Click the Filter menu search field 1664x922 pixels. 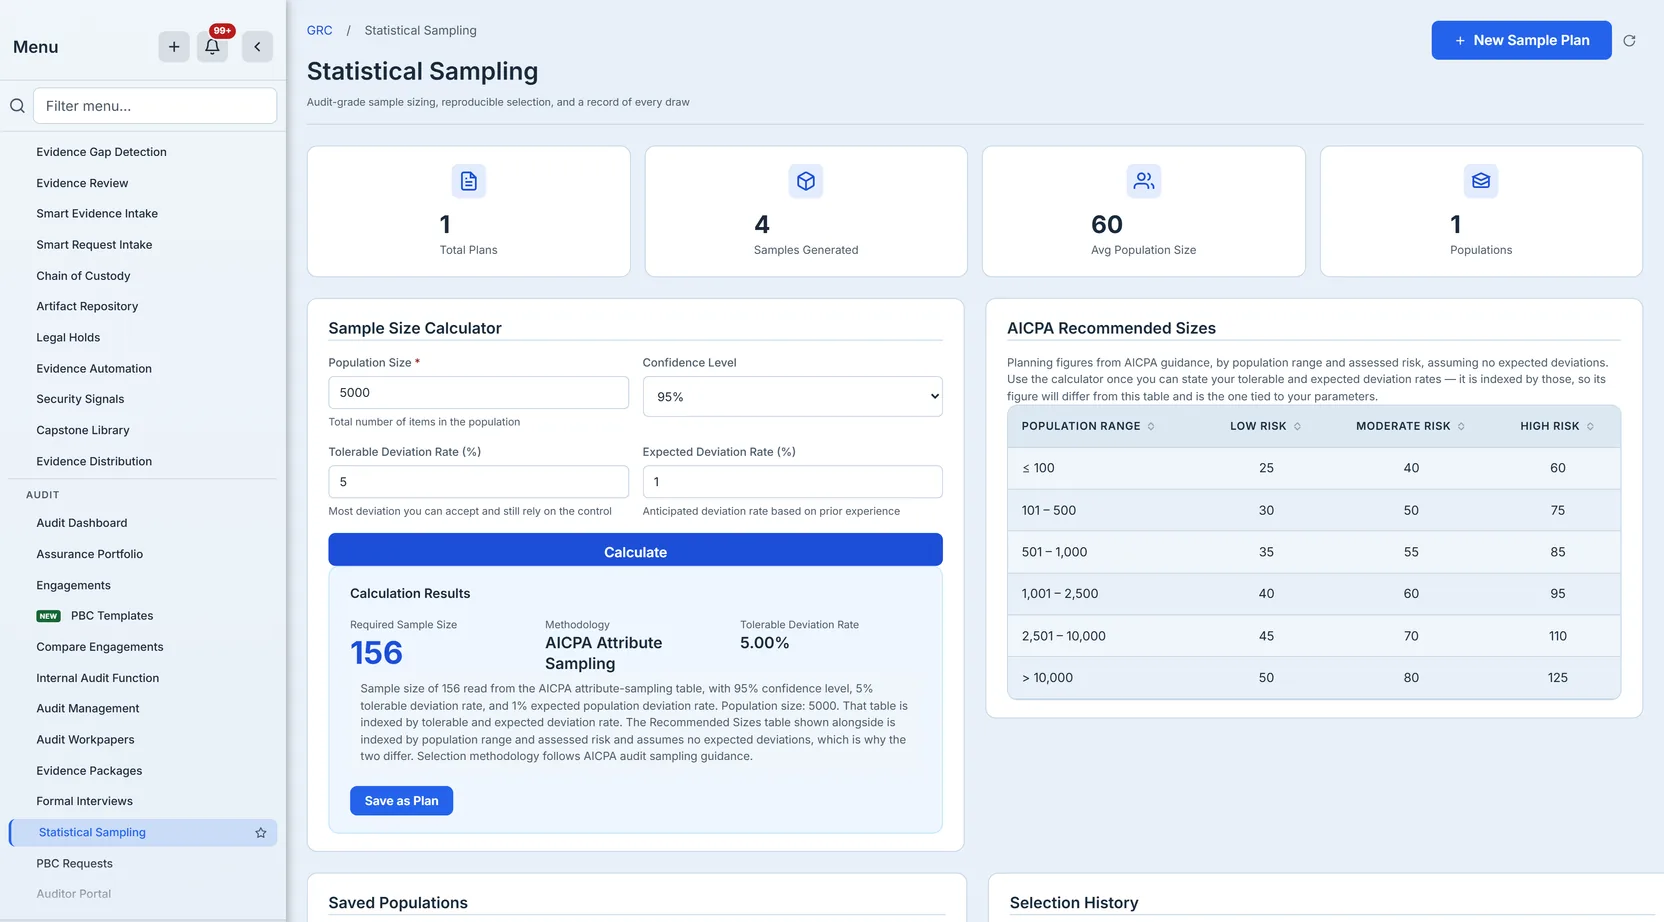(155, 106)
